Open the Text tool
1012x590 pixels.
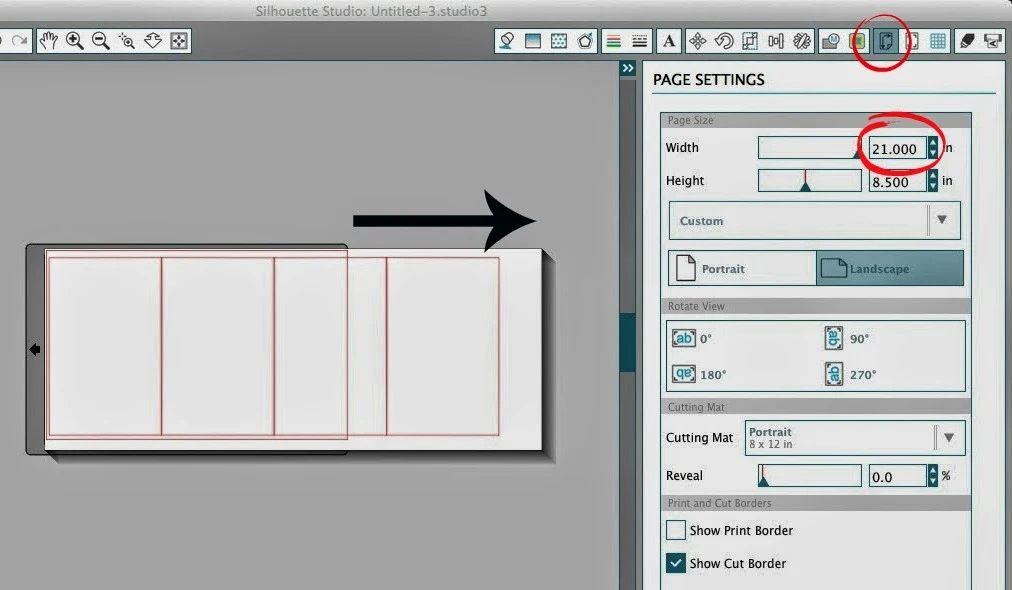[668, 41]
